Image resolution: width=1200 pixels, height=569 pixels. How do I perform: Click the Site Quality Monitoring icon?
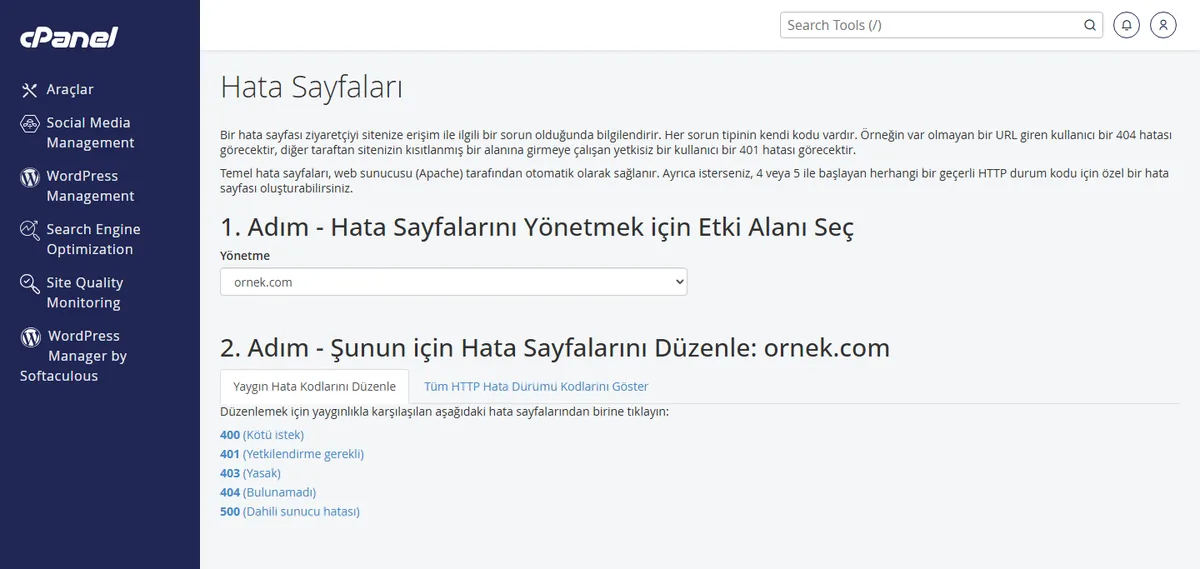click(30, 284)
